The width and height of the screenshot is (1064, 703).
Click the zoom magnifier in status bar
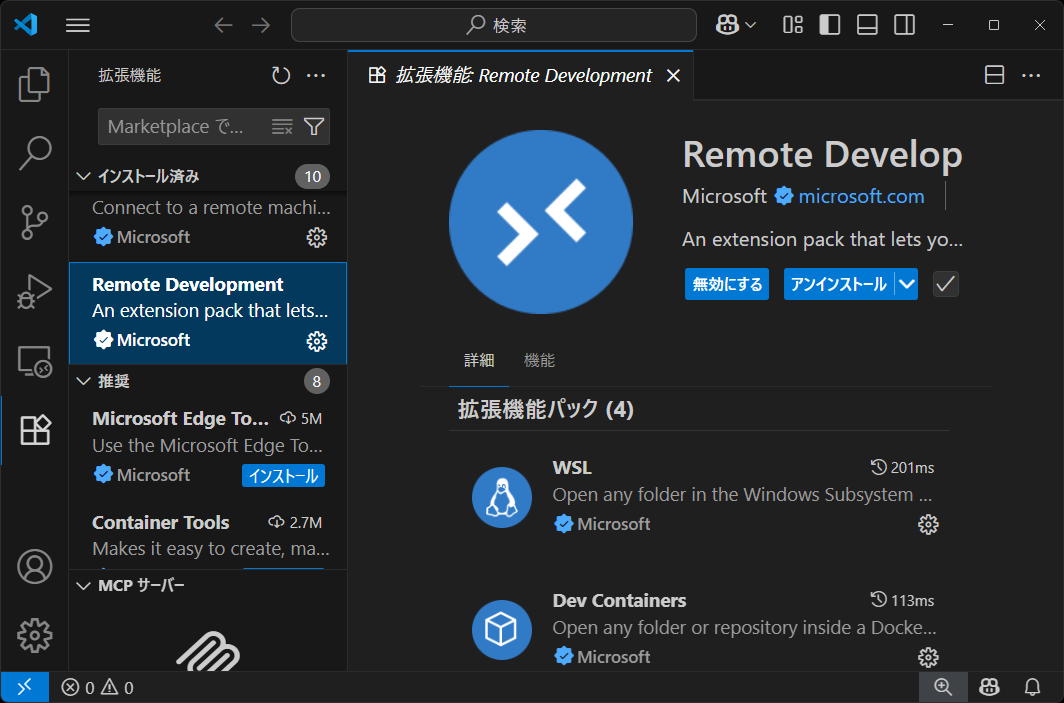(x=943, y=687)
